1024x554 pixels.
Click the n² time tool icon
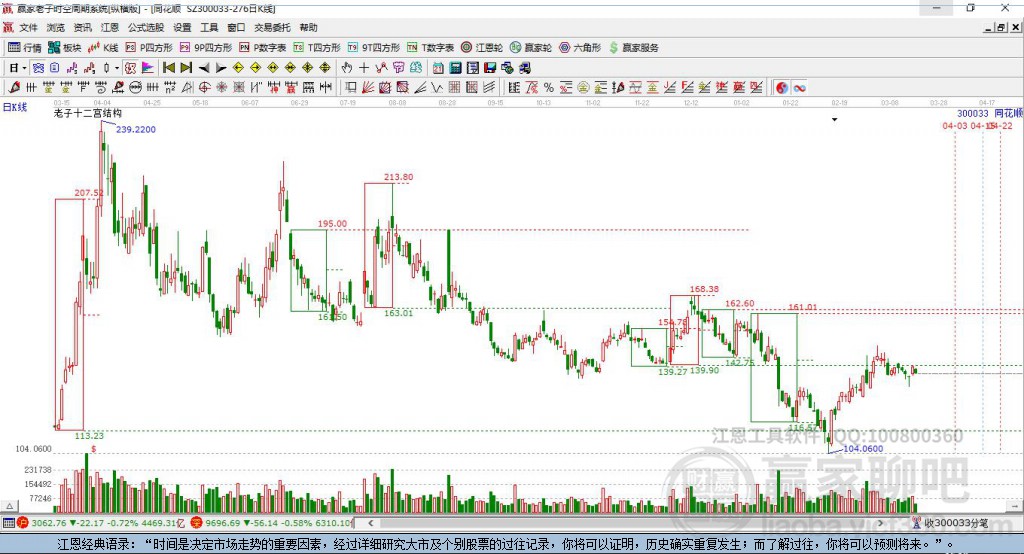pos(170,88)
